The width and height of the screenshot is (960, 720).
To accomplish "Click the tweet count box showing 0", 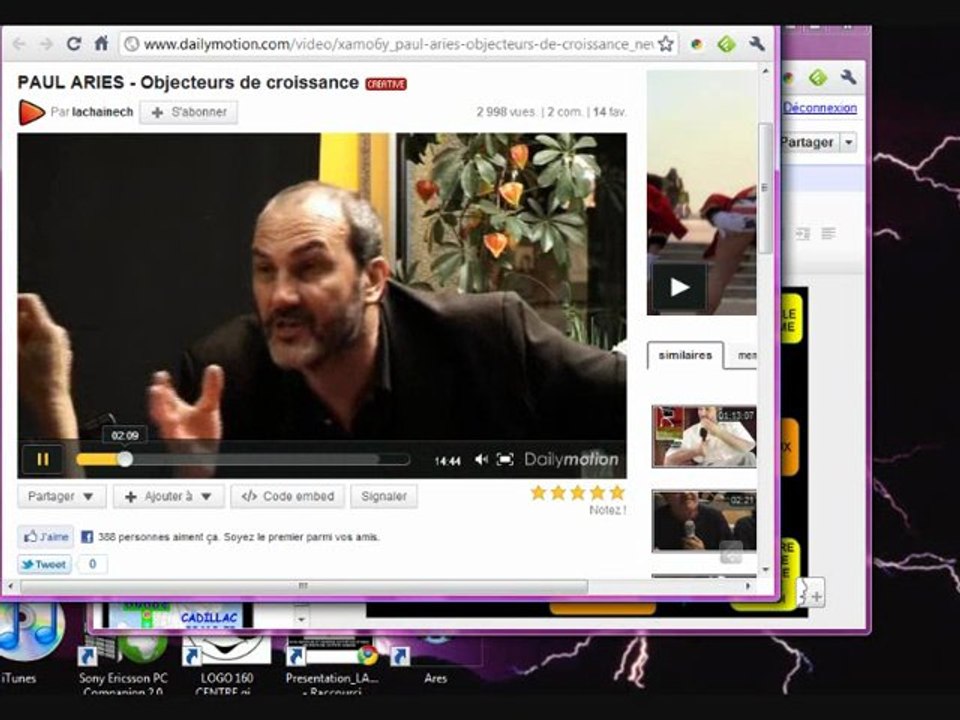I will (92, 564).
